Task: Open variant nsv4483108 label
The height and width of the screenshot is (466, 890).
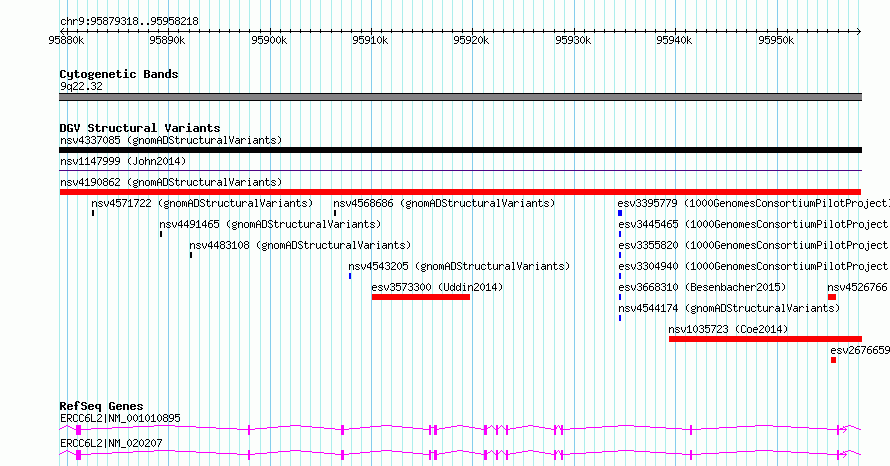Action: (300, 245)
